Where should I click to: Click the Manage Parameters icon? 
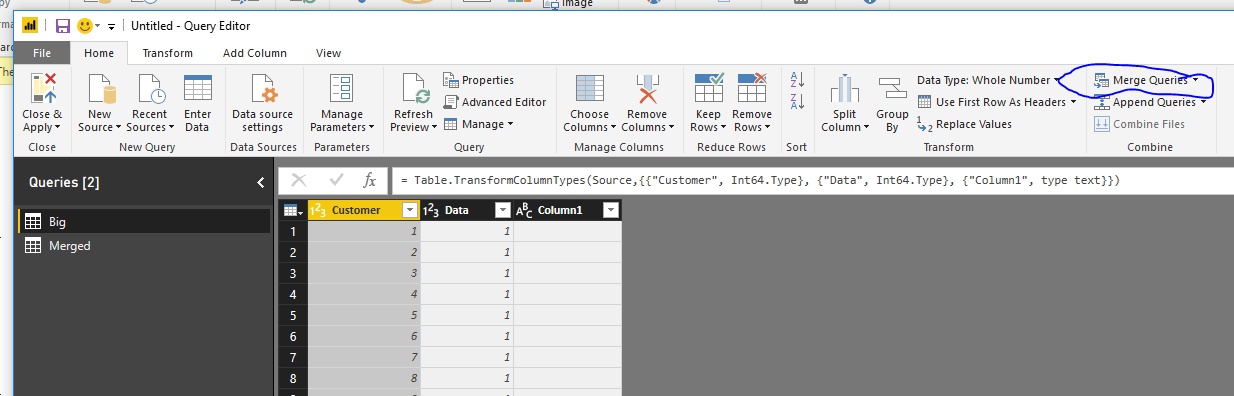[x=341, y=88]
